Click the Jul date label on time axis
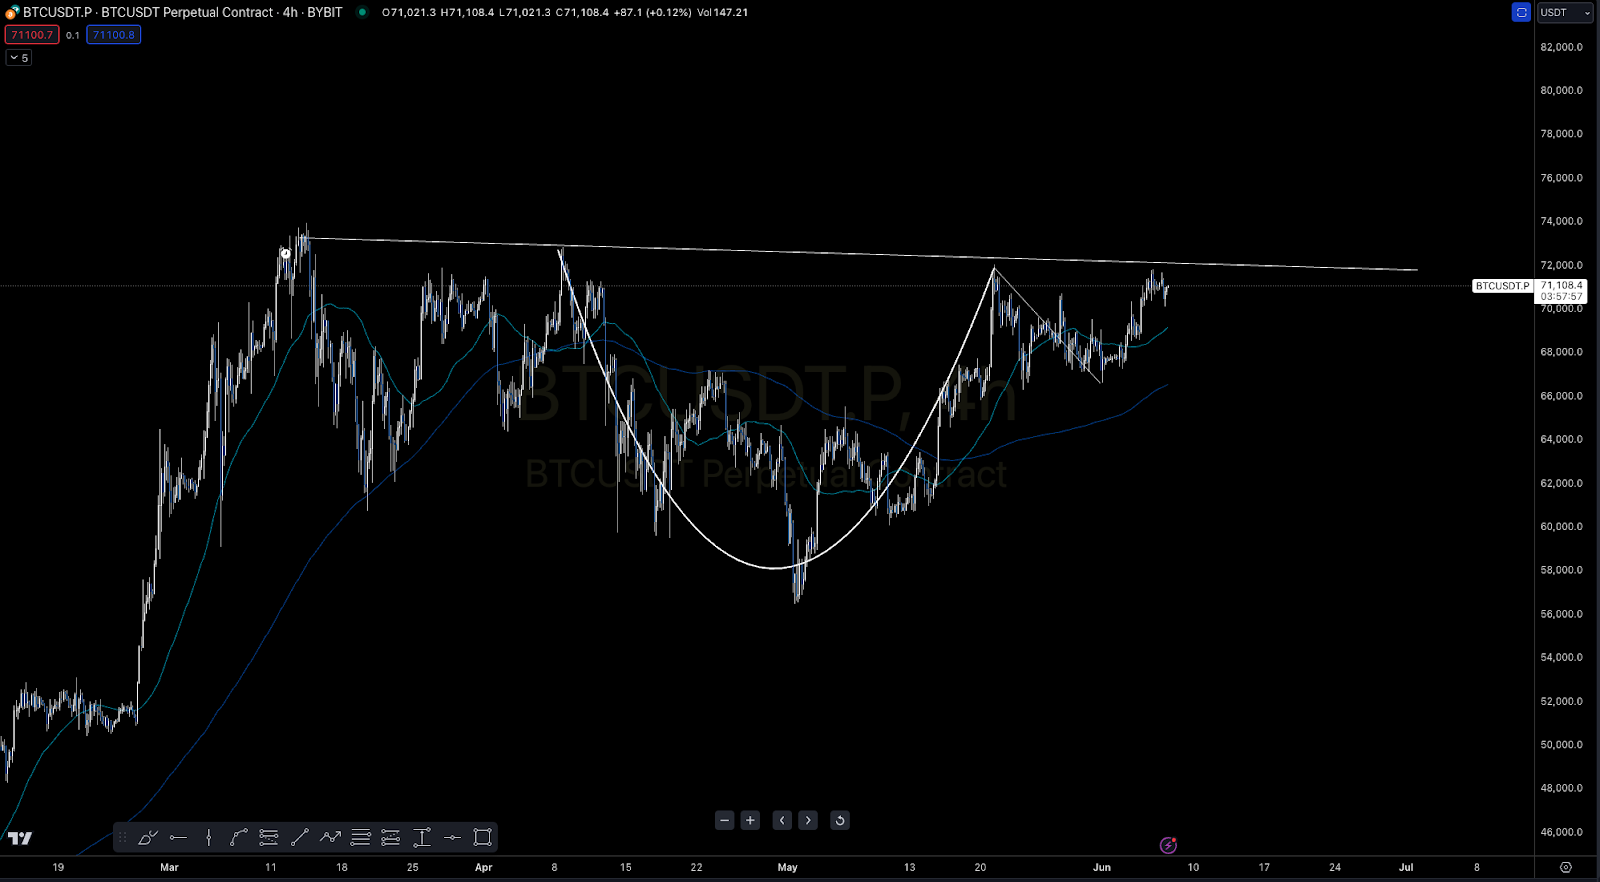Screen dimensions: 1600x882 pos(1406,867)
